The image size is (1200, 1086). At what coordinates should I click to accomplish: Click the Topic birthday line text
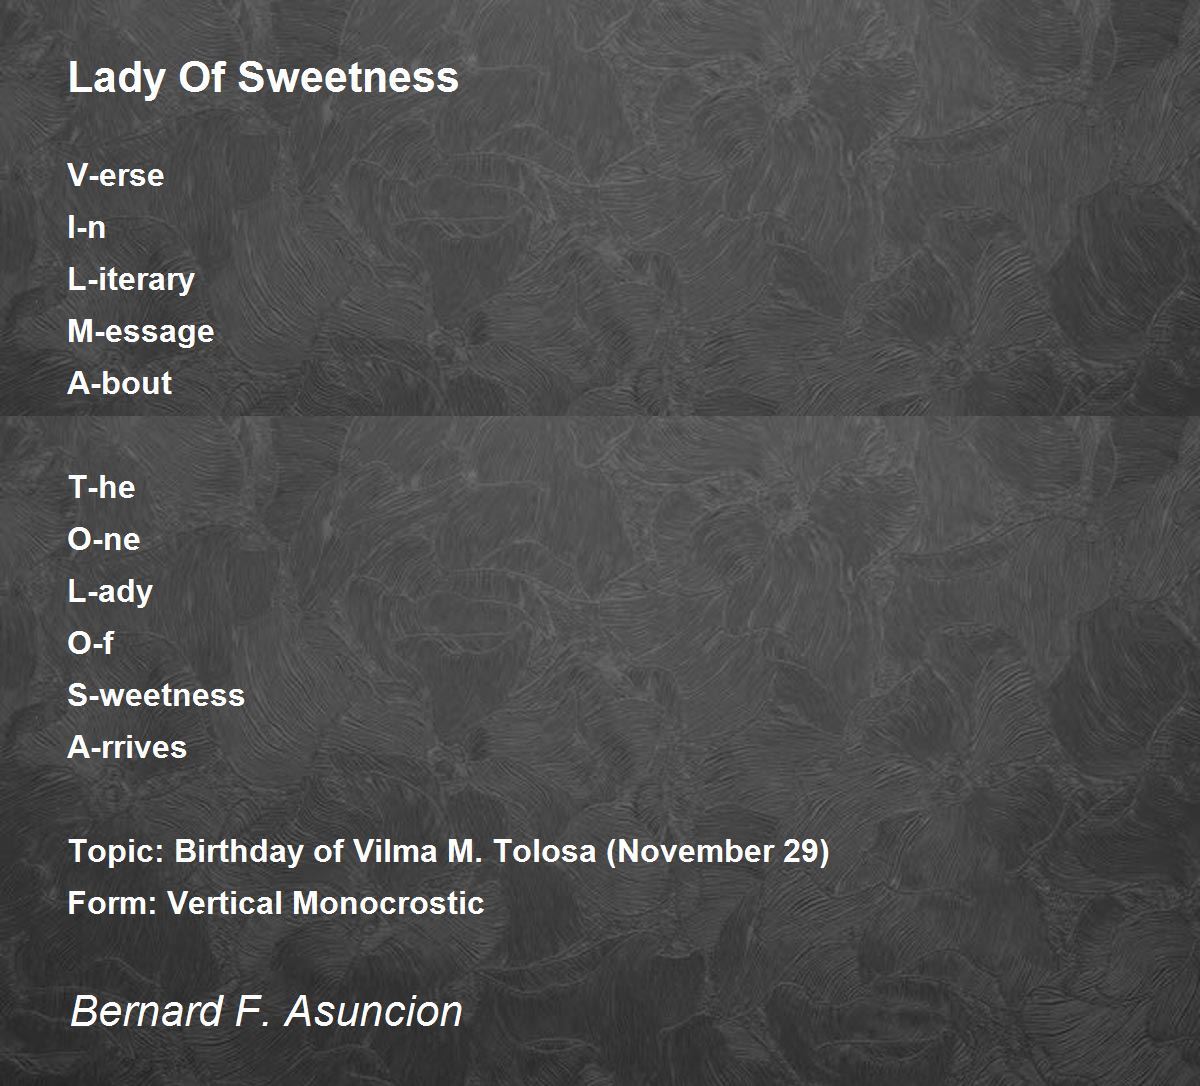[x=449, y=852]
